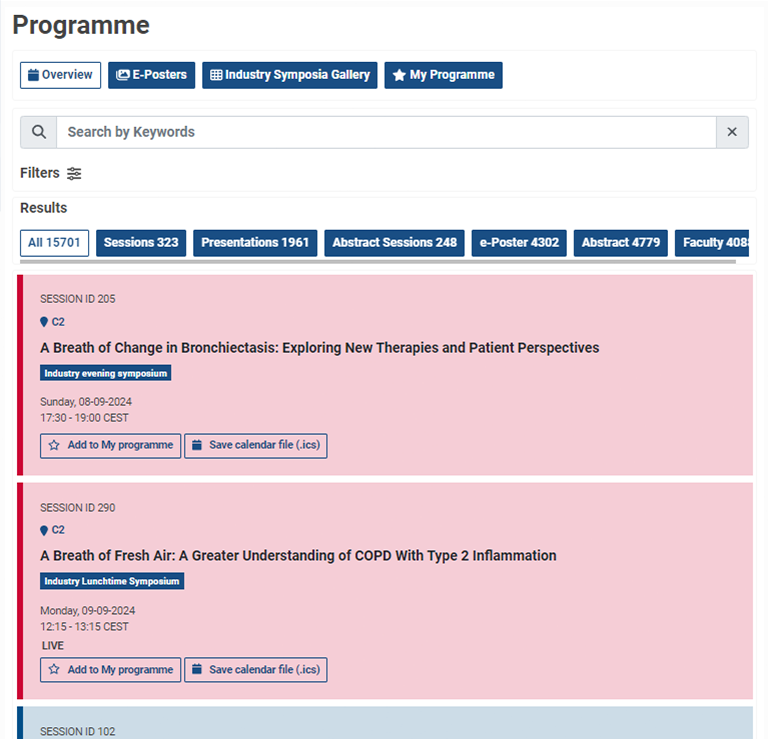Expand the Filters section
Viewport: 768px width, 739px height.
40,173
